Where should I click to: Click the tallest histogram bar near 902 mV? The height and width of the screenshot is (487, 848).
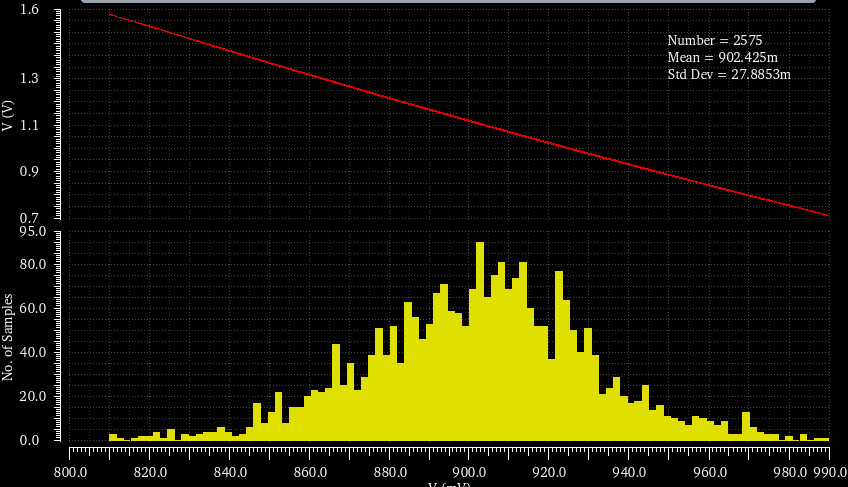pos(480,341)
